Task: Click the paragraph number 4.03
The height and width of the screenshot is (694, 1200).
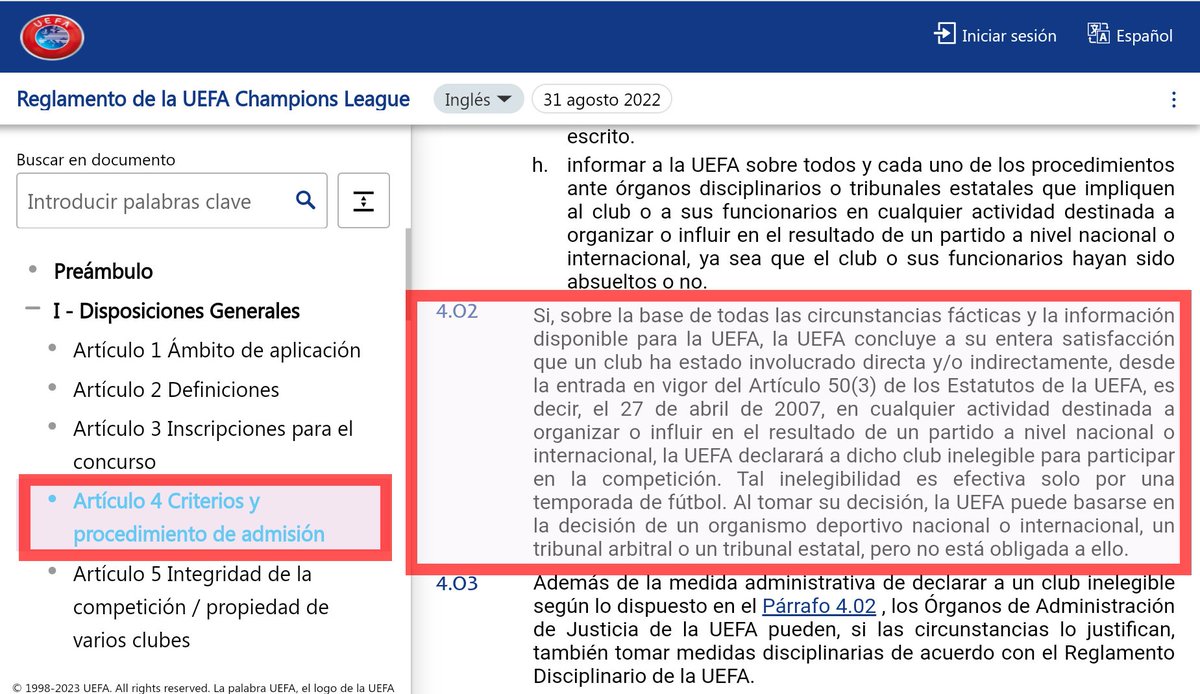Action: 456,584
